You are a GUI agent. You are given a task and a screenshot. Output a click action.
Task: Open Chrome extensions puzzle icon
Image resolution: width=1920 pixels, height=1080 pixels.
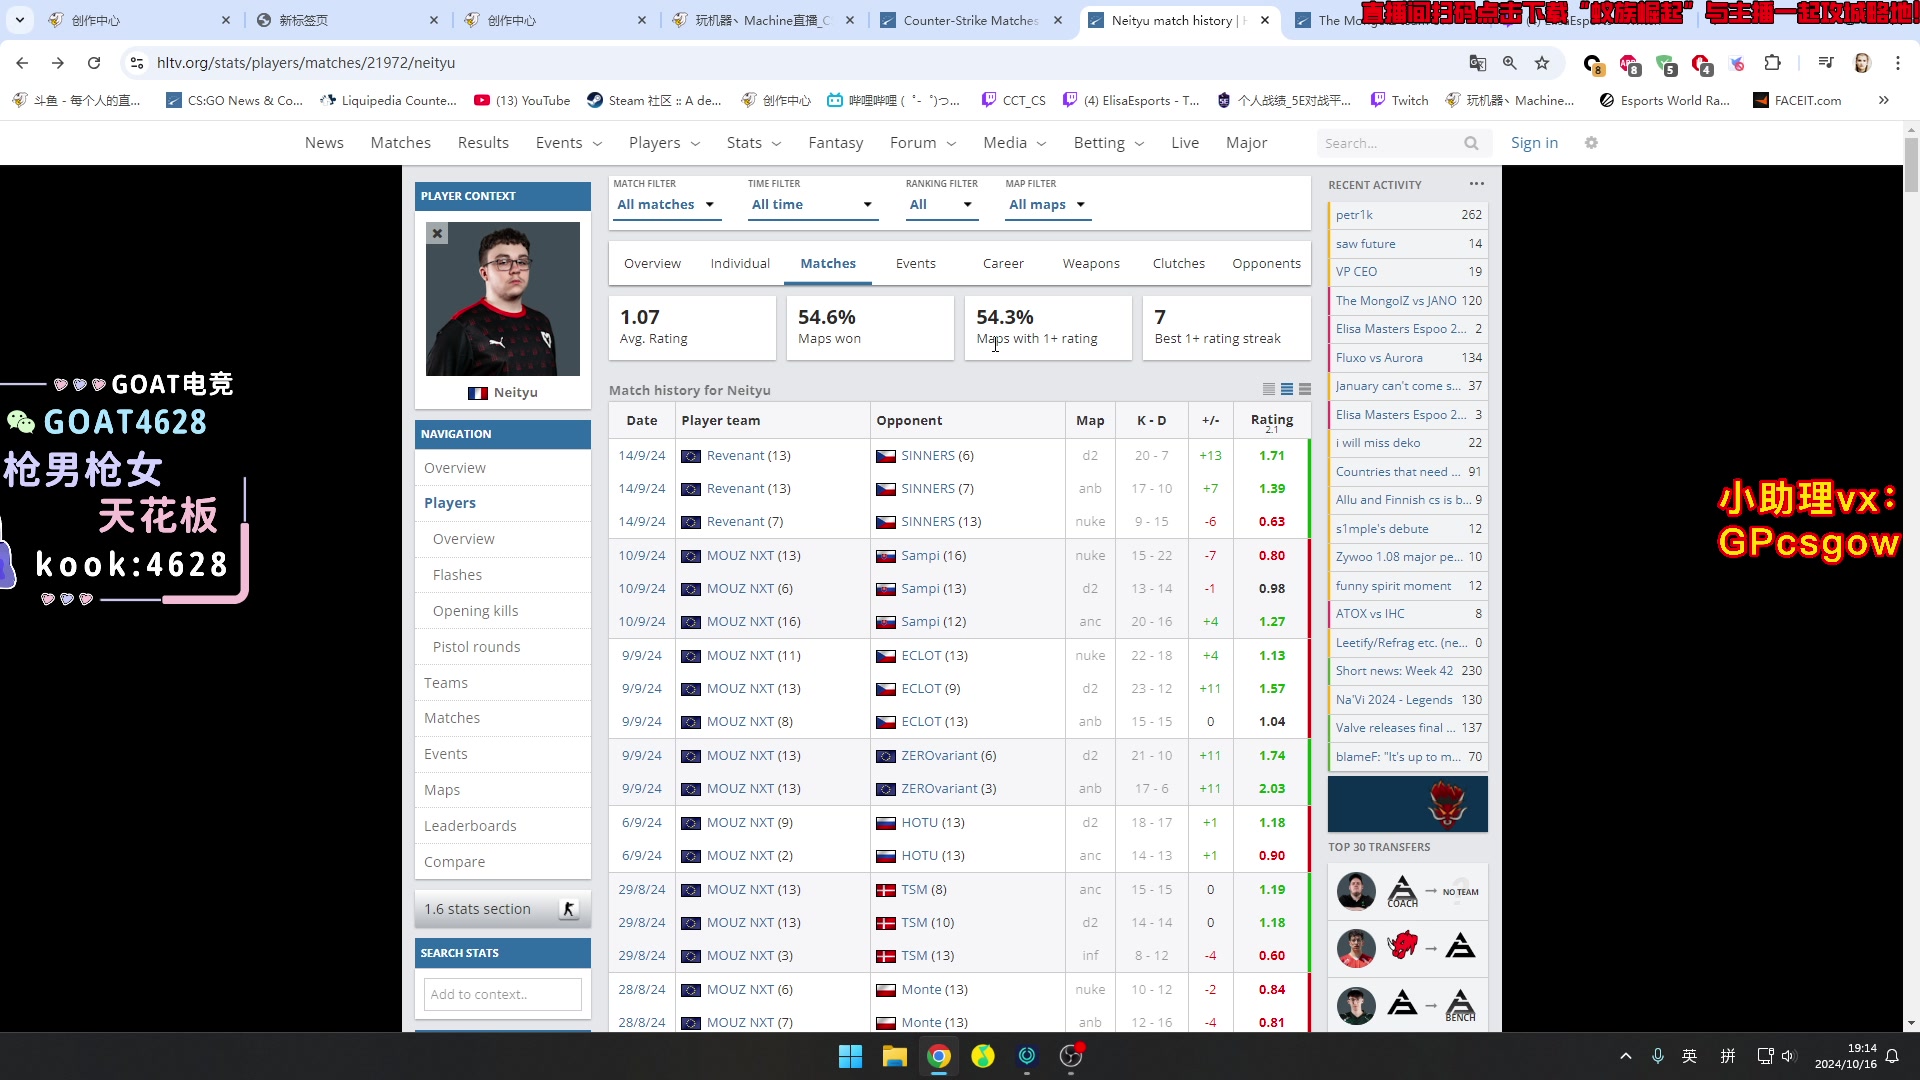click(1772, 63)
